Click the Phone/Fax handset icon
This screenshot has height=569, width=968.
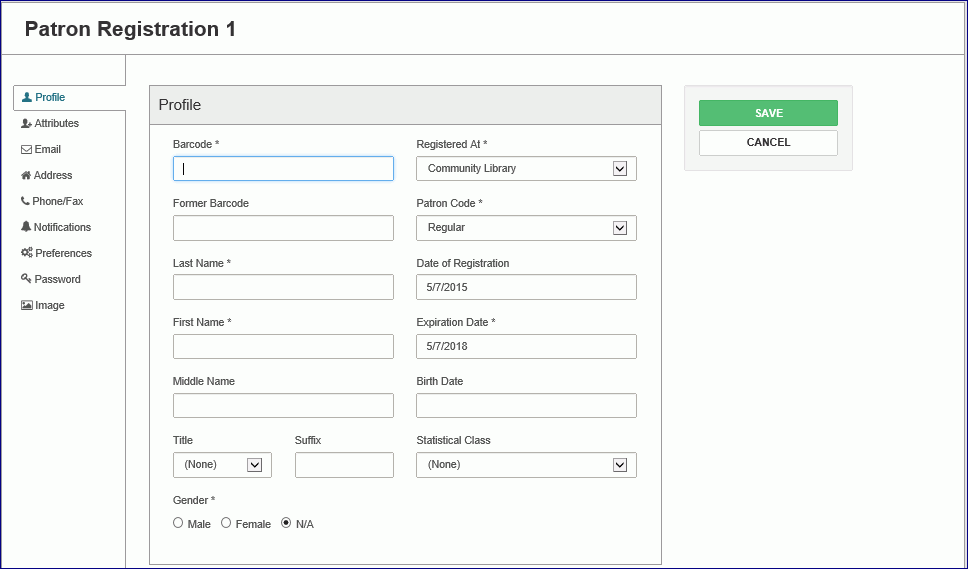click(x=26, y=202)
